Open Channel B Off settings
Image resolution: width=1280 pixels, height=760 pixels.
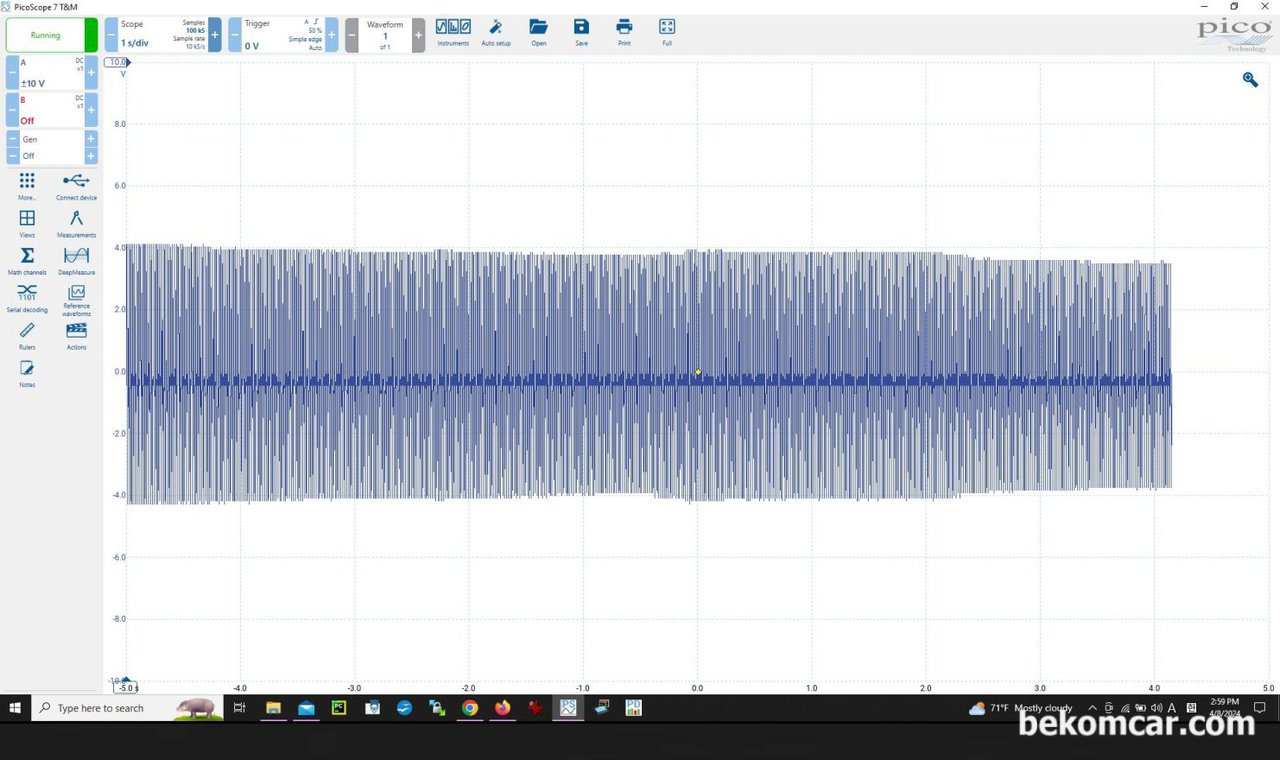(x=52, y=110)
